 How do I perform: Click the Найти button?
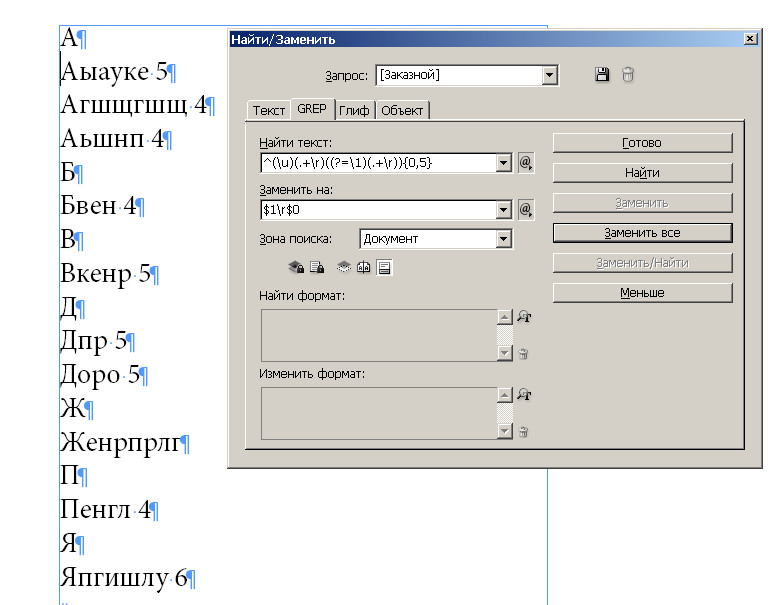642,173
